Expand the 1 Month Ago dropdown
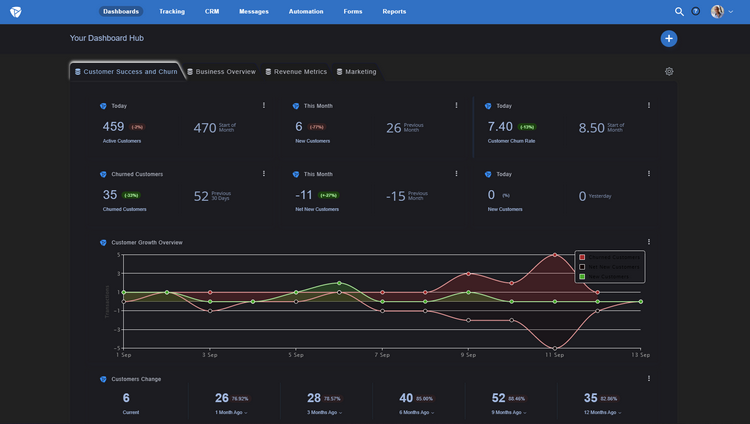 pos(231,413)
